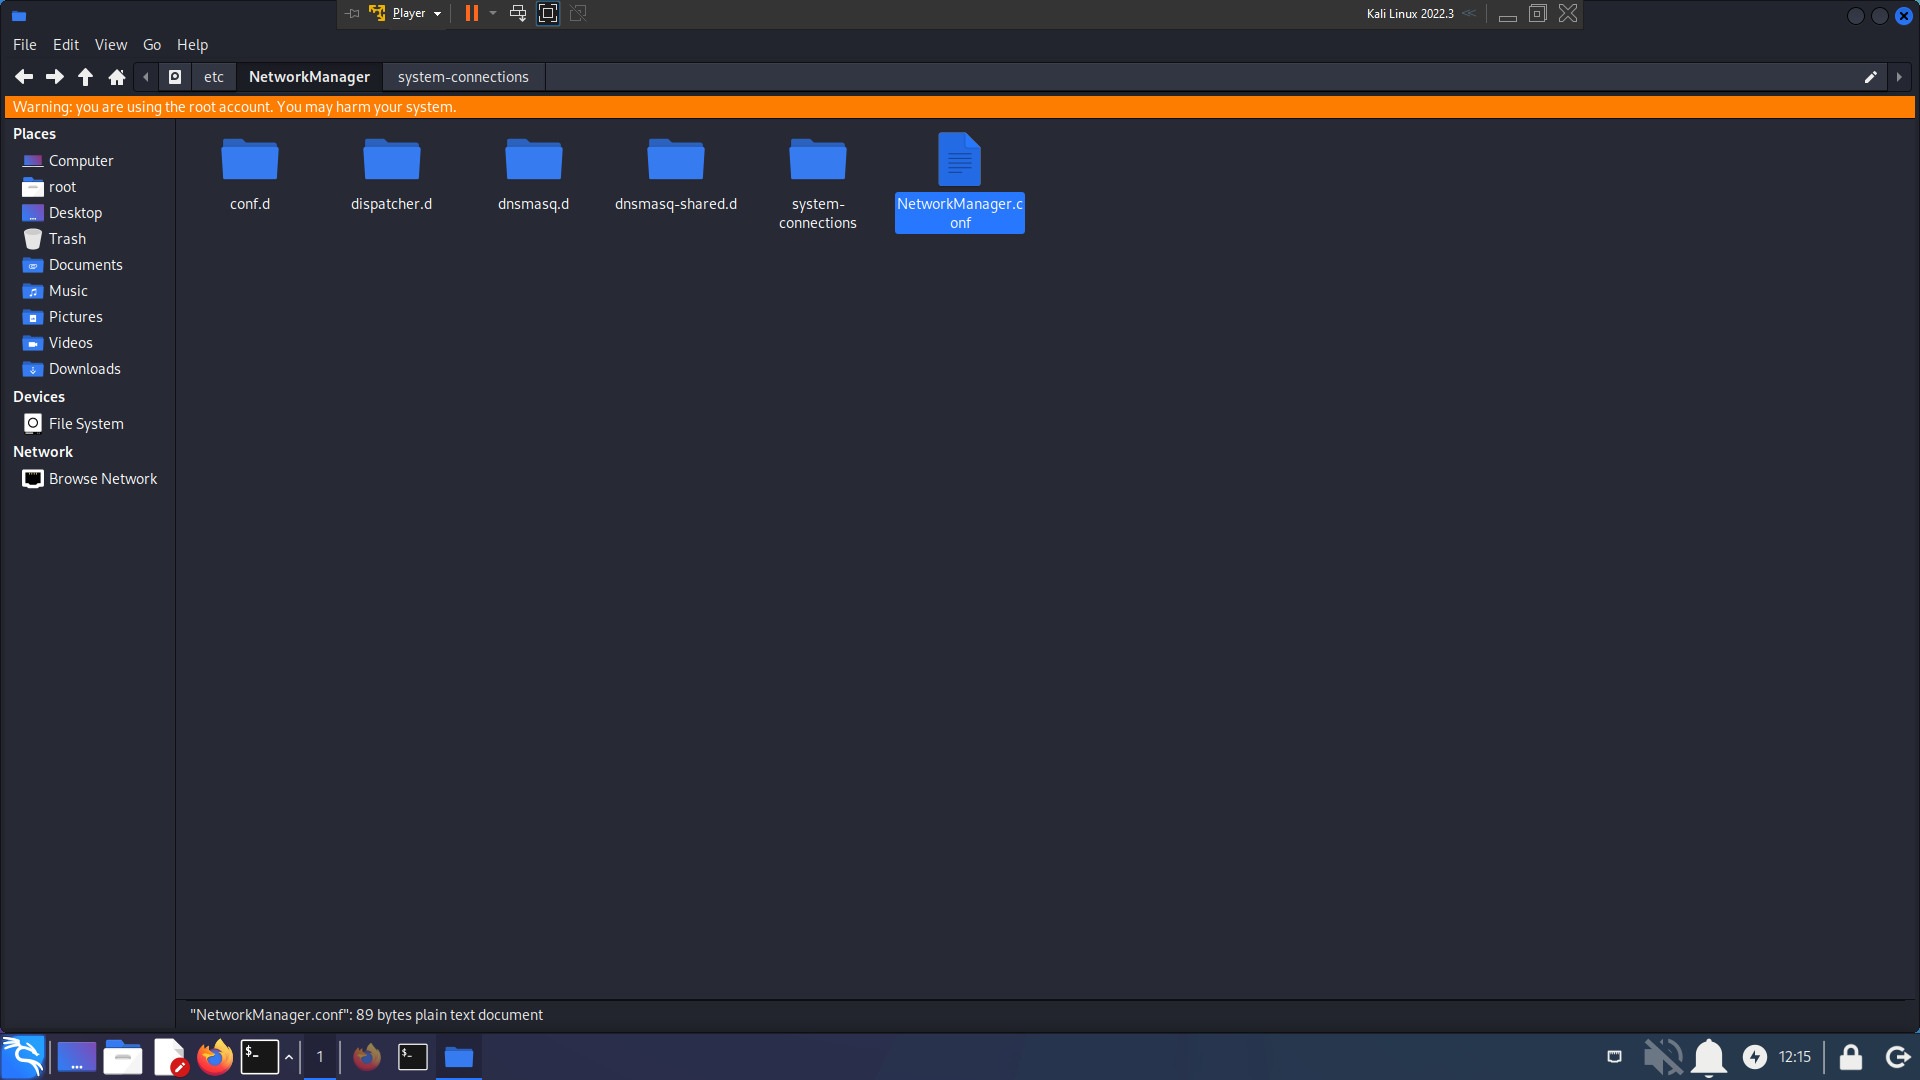Click the Back navigation arrow

click(x=24, y=77)
